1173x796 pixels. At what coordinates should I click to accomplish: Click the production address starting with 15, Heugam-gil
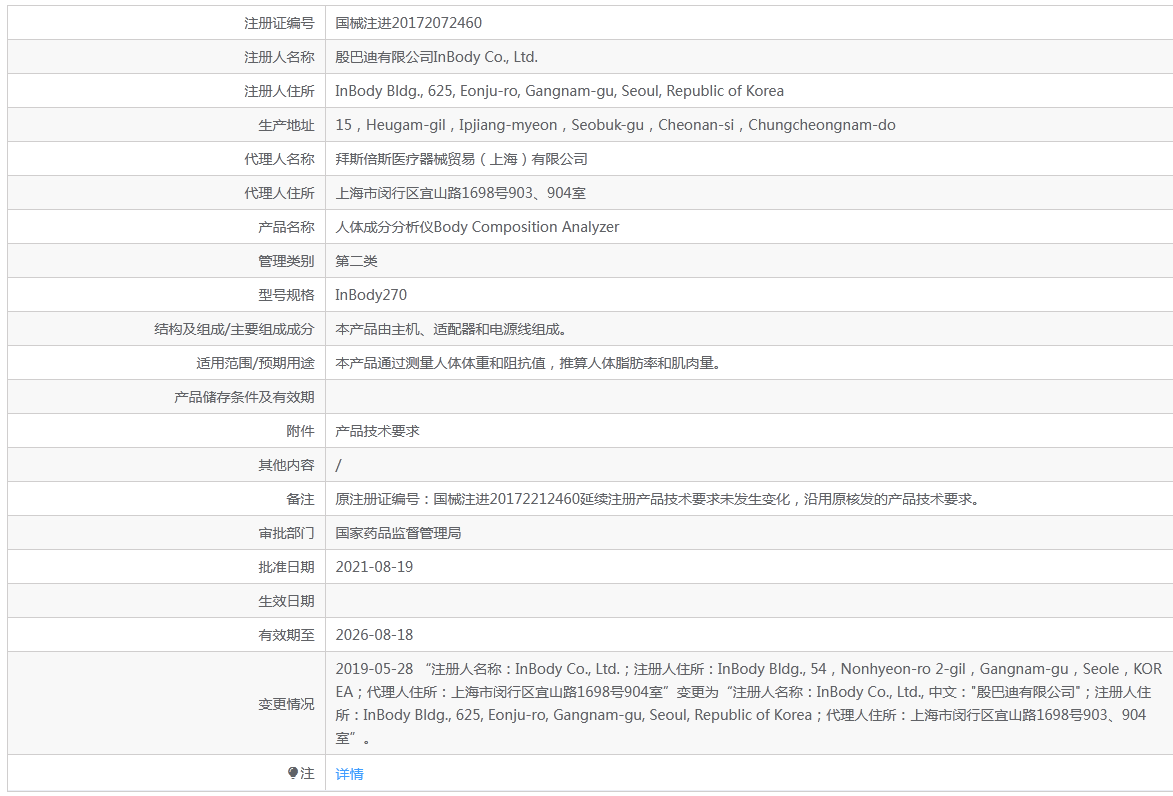(x=615, y=125)
